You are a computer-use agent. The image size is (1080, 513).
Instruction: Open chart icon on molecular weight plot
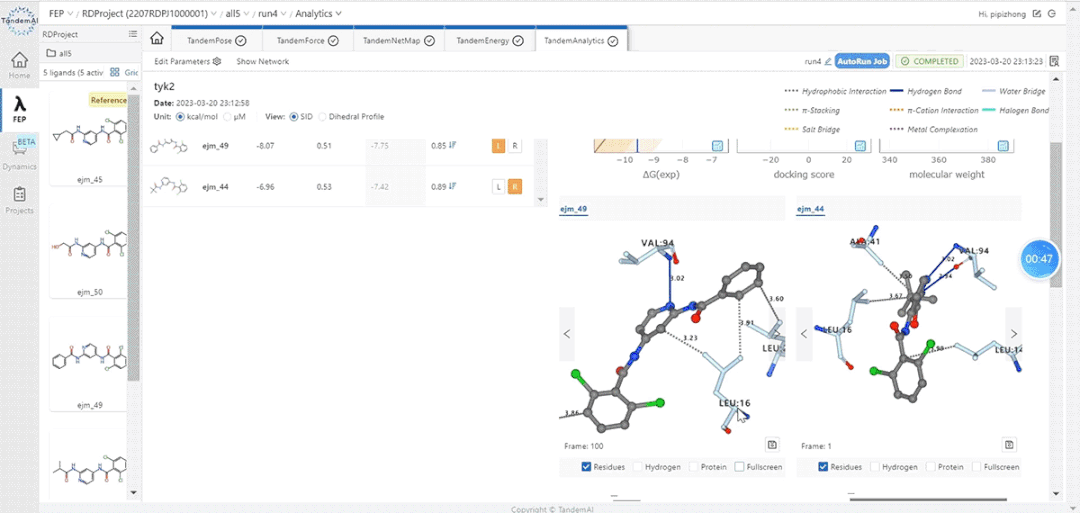coord(1003,146)
